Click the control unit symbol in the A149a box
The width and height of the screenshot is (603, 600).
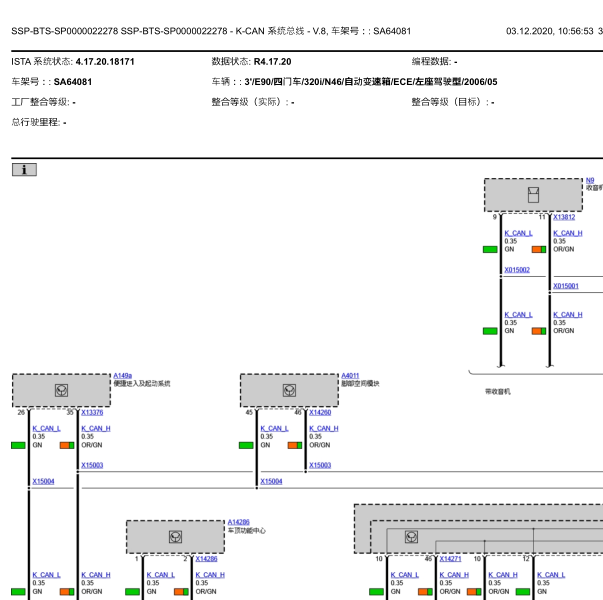pyautogui.click(x=62, y=390)
